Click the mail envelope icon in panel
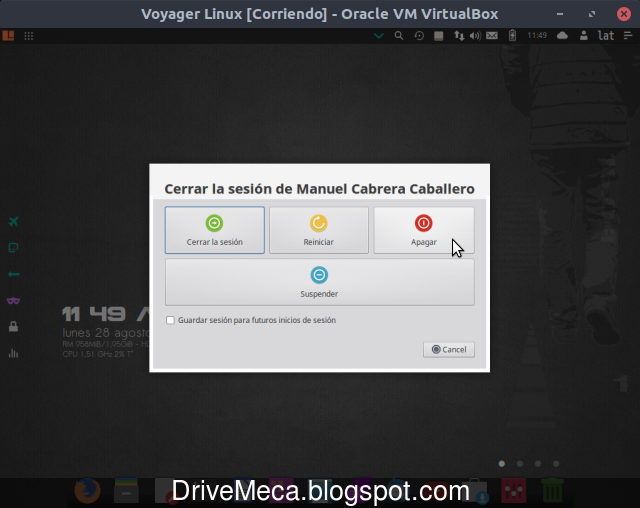Image resolution: width=640 pixels, height=508 pixels. (x=492, y=36)
